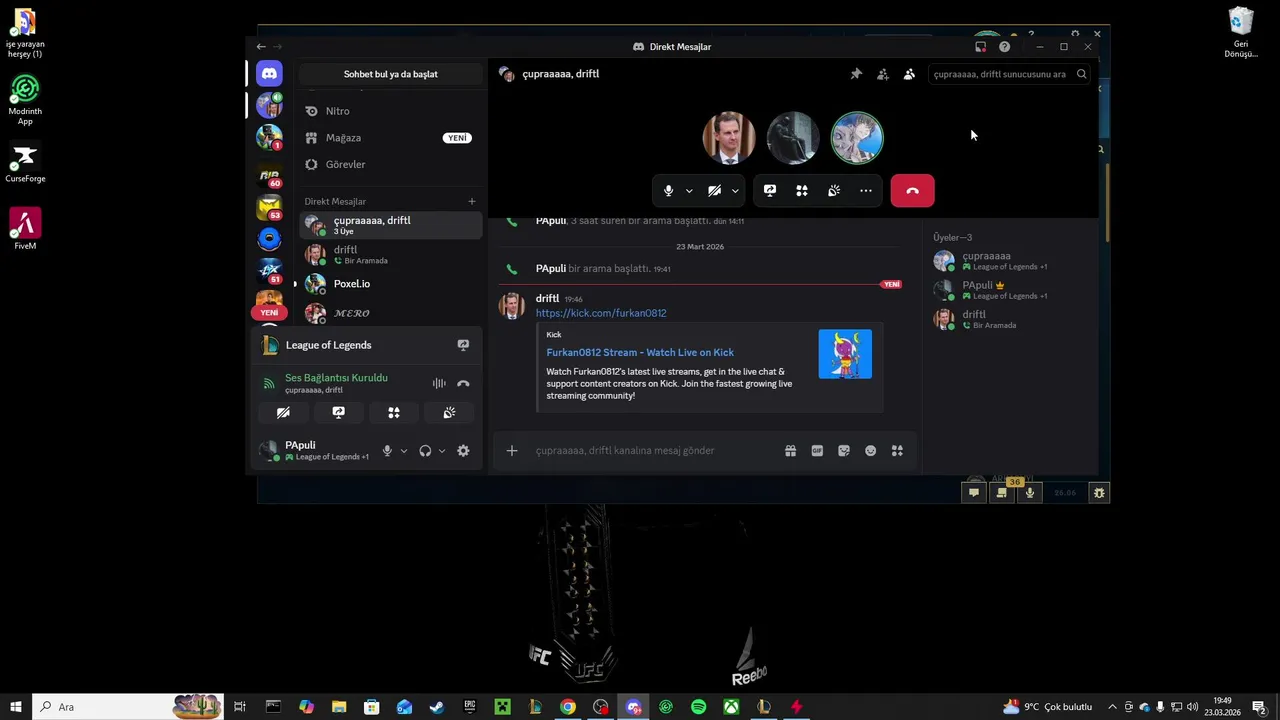This screenshot has width=1280, height=720.
Task: Open the sticker picker
Action: [x=844, y=451]
